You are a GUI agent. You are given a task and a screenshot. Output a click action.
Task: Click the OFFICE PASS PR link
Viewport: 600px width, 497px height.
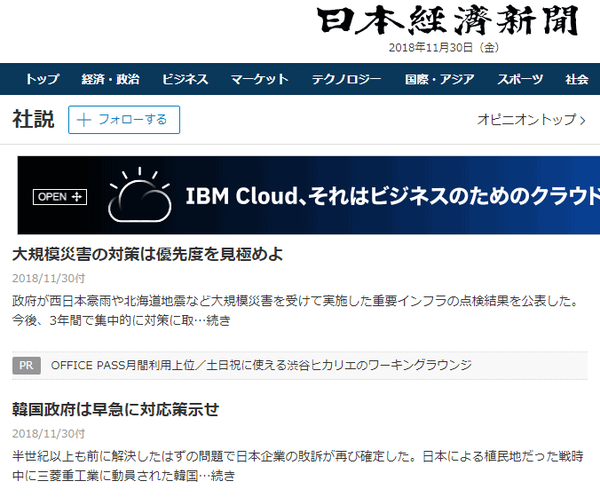pos(261,365)
